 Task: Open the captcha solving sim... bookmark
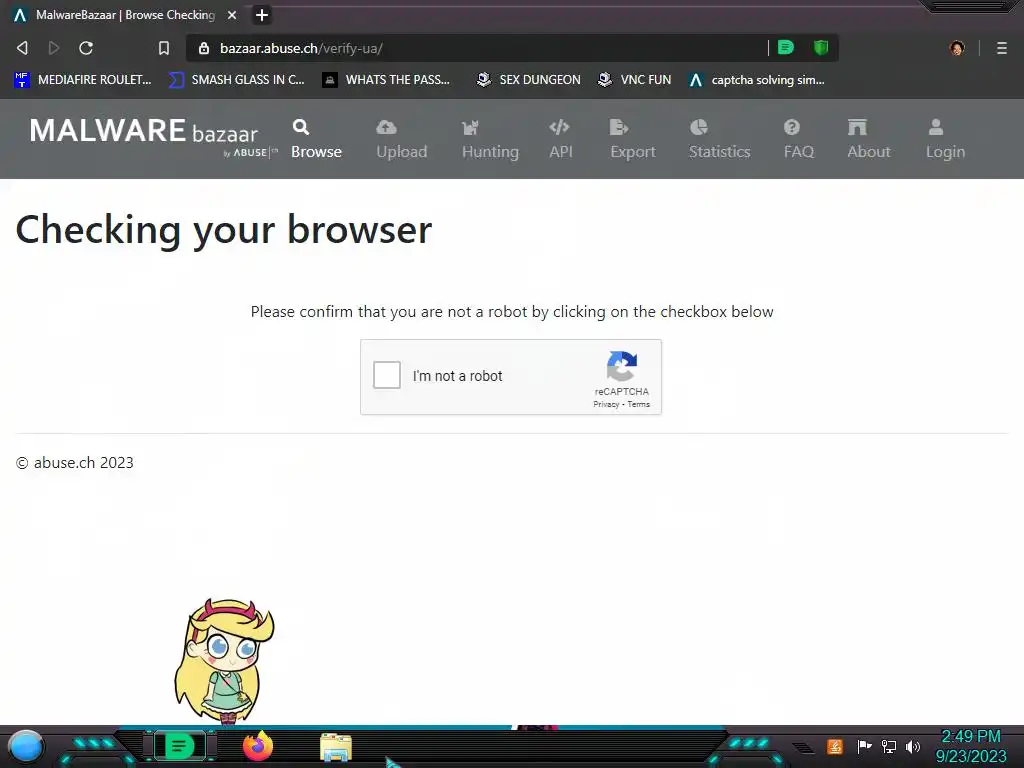pyautogui.click(x=757, y=80)
